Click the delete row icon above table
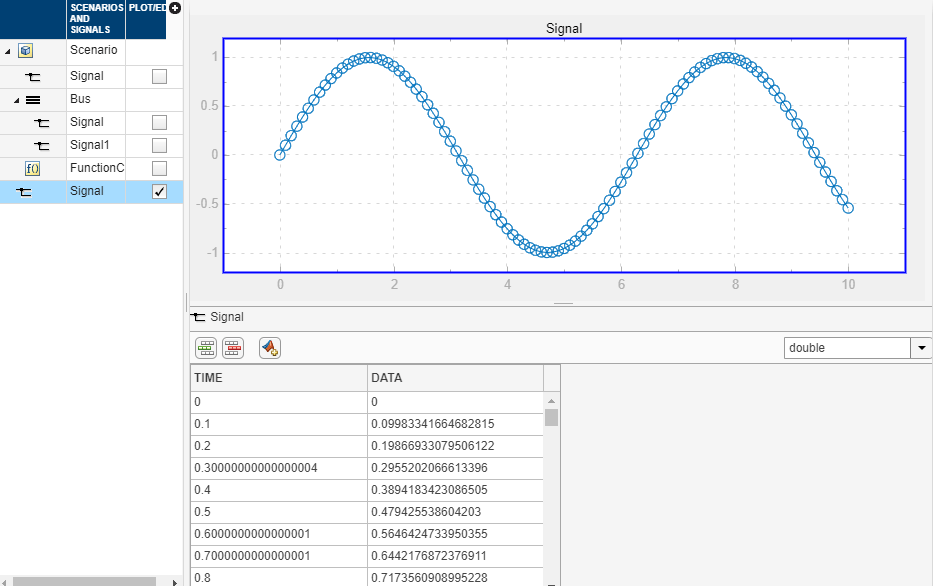The width and height of the screenshot is (933, 586). [x=233, y=348]
